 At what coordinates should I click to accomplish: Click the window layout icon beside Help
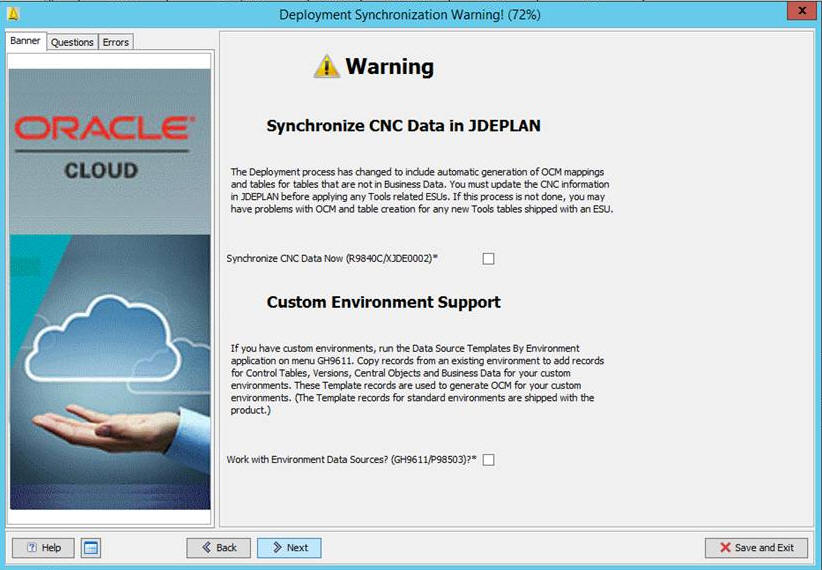(91, 547)
